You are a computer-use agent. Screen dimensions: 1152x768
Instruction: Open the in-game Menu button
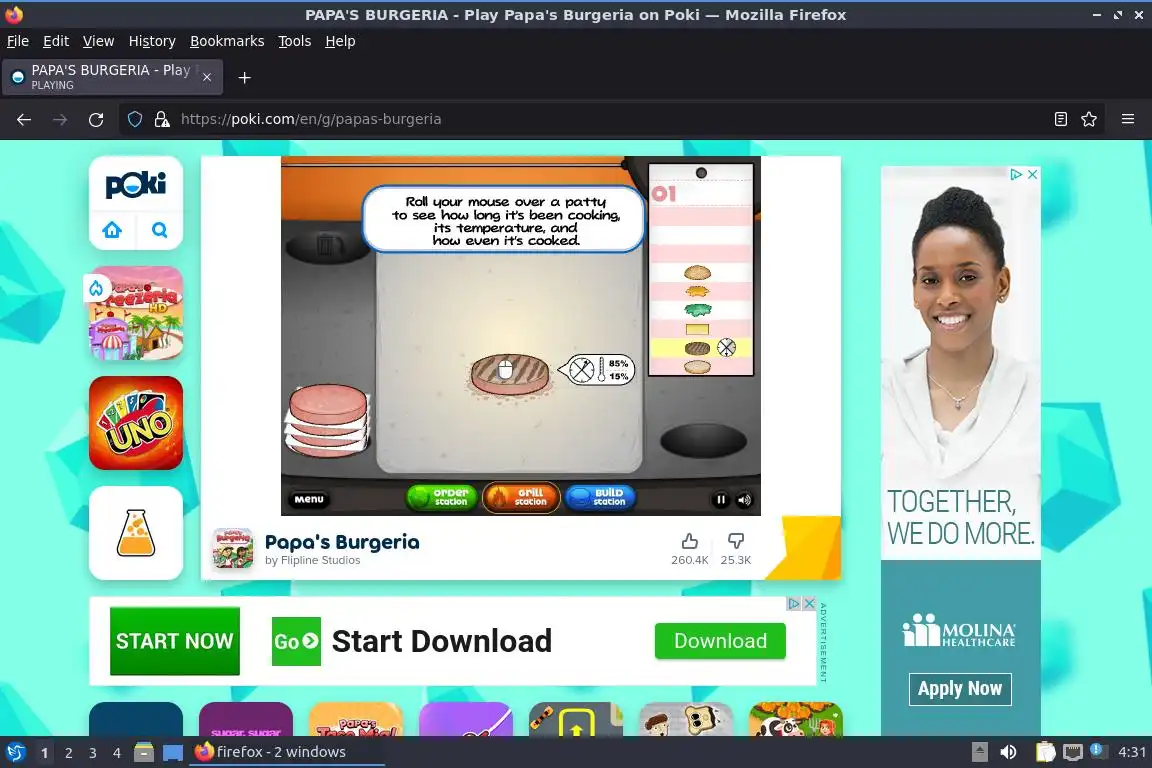pos(309,499)
